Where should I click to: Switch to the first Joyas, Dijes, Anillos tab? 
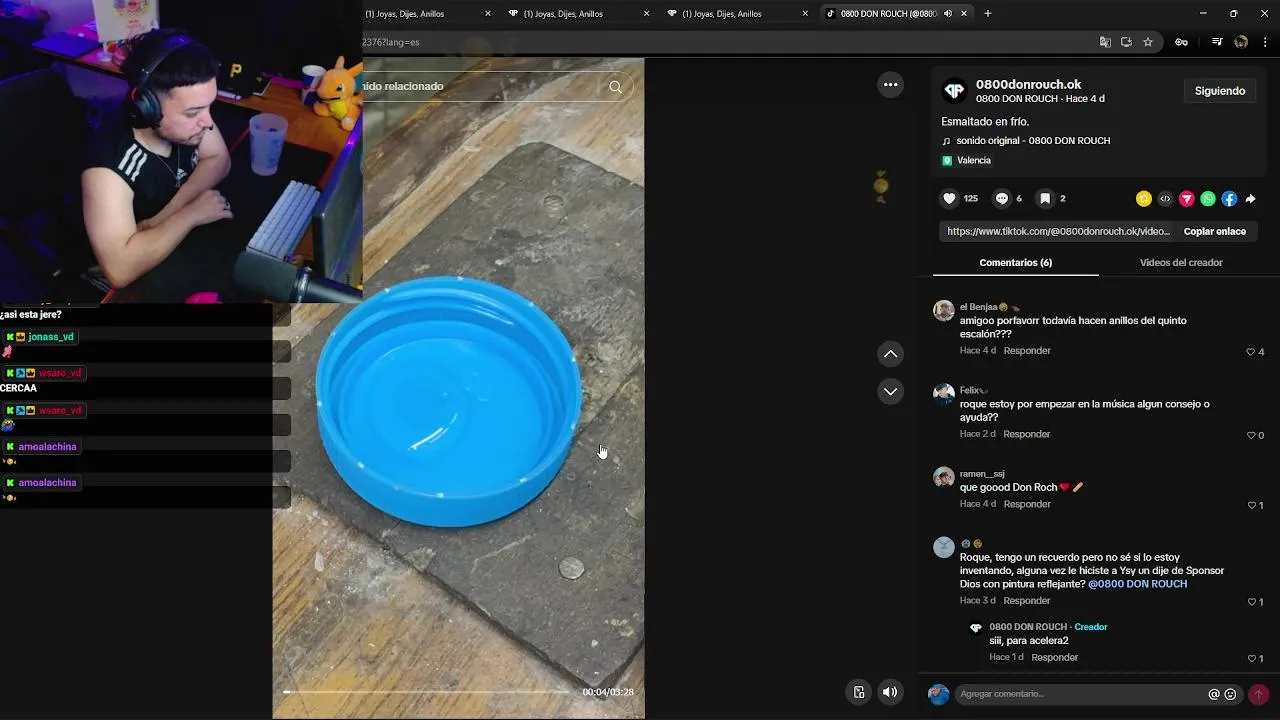[420, 14]
